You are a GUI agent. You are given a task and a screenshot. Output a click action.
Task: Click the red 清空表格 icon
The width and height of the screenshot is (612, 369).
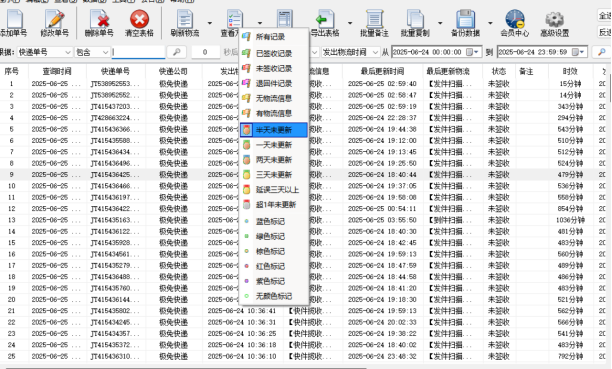[139, 20]
